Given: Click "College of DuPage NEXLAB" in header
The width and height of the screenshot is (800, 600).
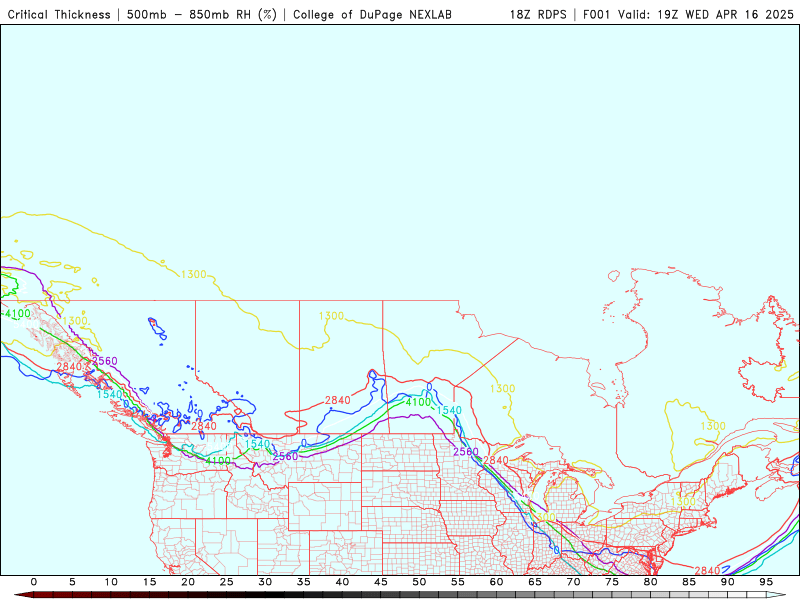Looking at the screenshot, I should (x=372, y=15).
